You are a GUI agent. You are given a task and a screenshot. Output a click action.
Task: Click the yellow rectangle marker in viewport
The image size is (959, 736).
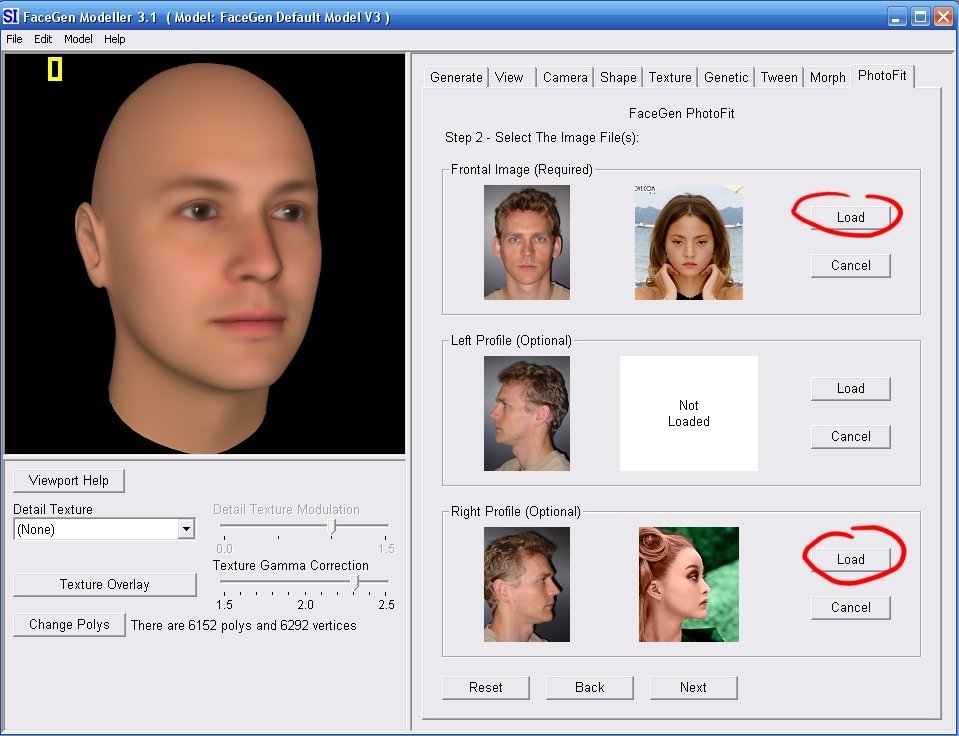pos(55,69)
